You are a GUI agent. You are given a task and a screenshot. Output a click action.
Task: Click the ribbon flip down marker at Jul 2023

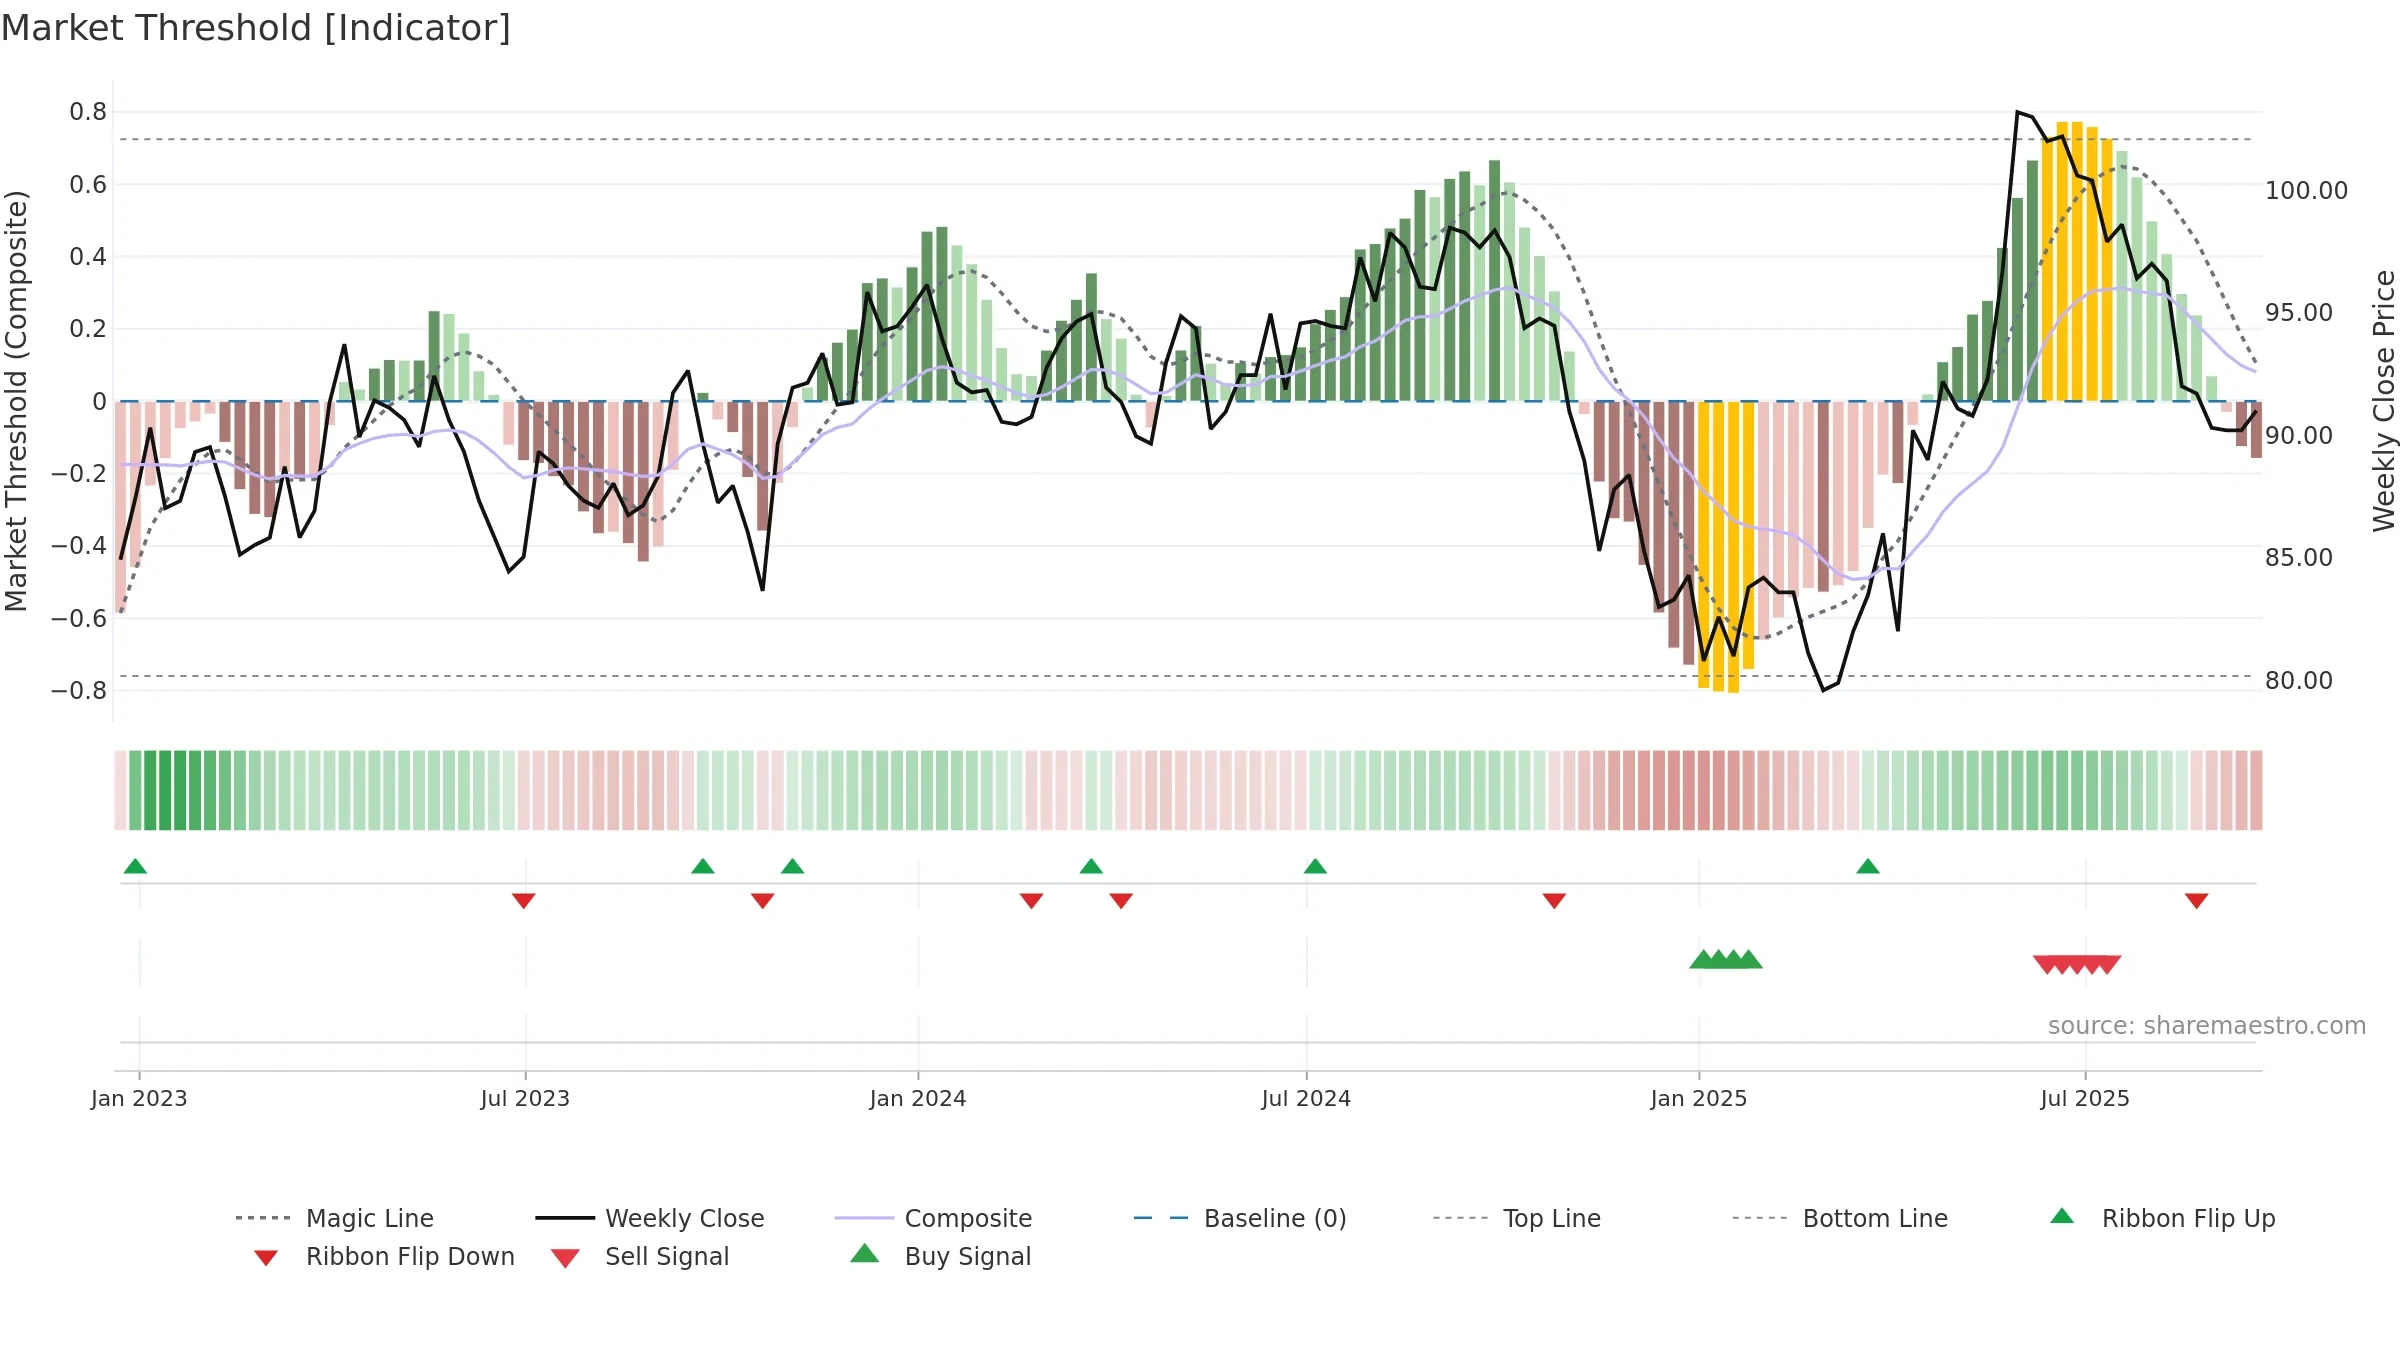pos(523,901)
